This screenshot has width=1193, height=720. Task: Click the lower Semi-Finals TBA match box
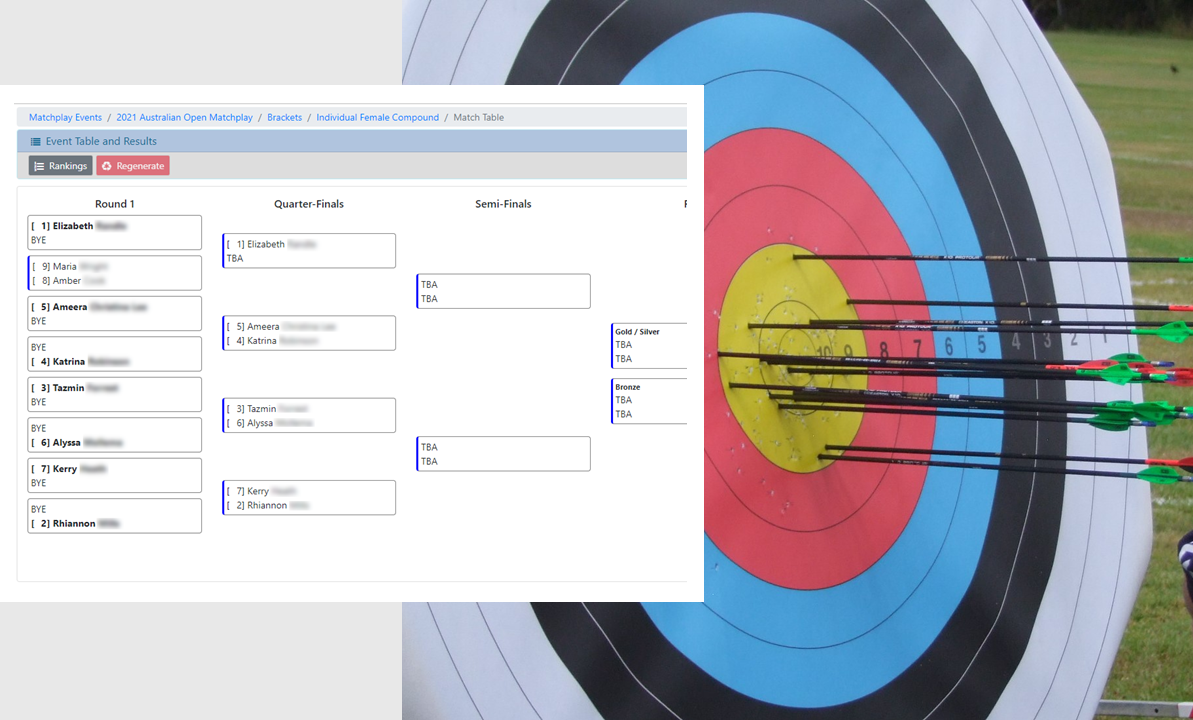pos(503,454)
